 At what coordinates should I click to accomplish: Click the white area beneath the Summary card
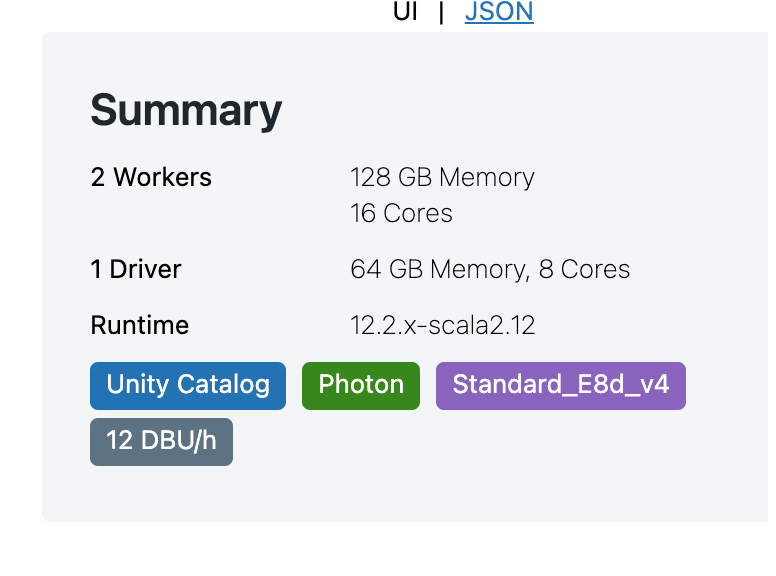click(400, 550)
